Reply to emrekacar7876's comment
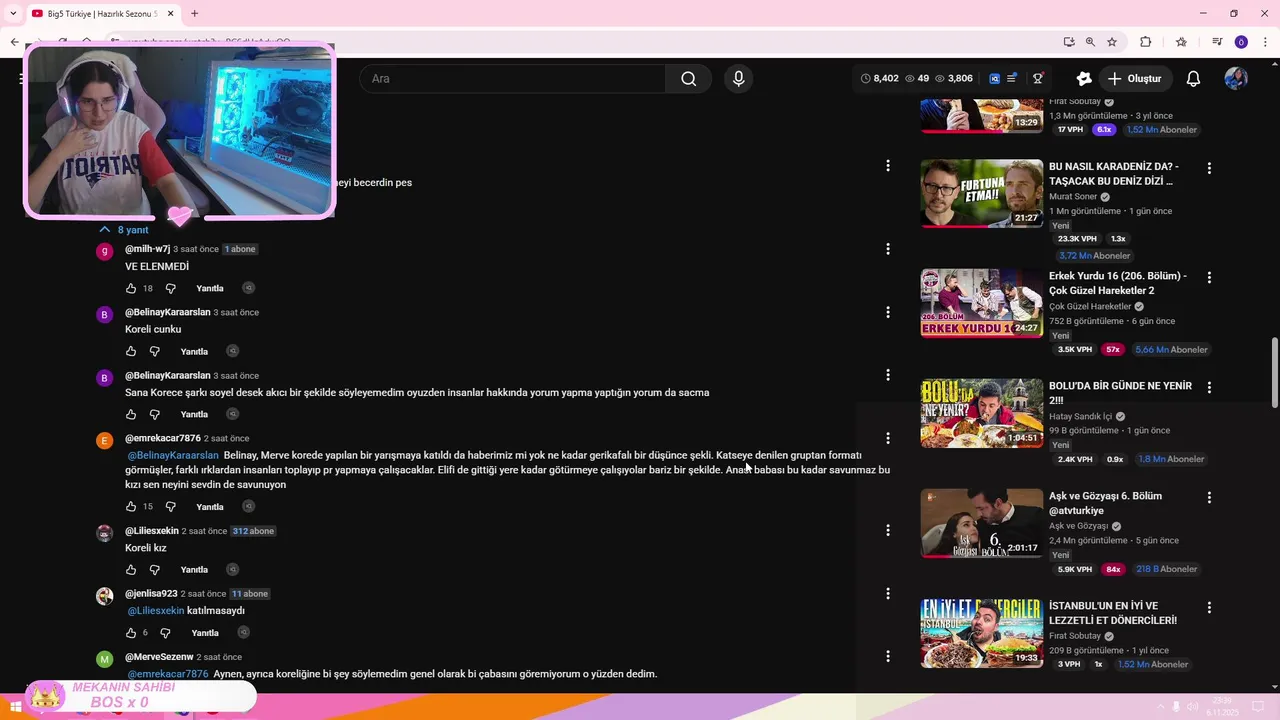 coord(210,506)
